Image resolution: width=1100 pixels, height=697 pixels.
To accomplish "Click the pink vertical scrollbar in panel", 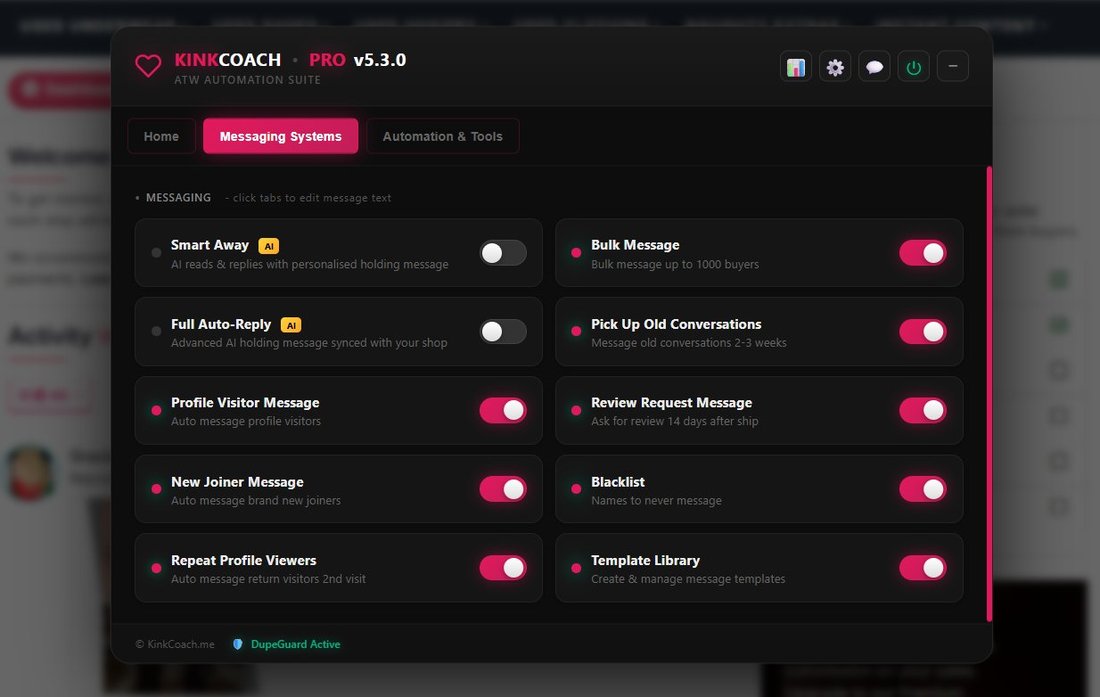I will 989,393.
